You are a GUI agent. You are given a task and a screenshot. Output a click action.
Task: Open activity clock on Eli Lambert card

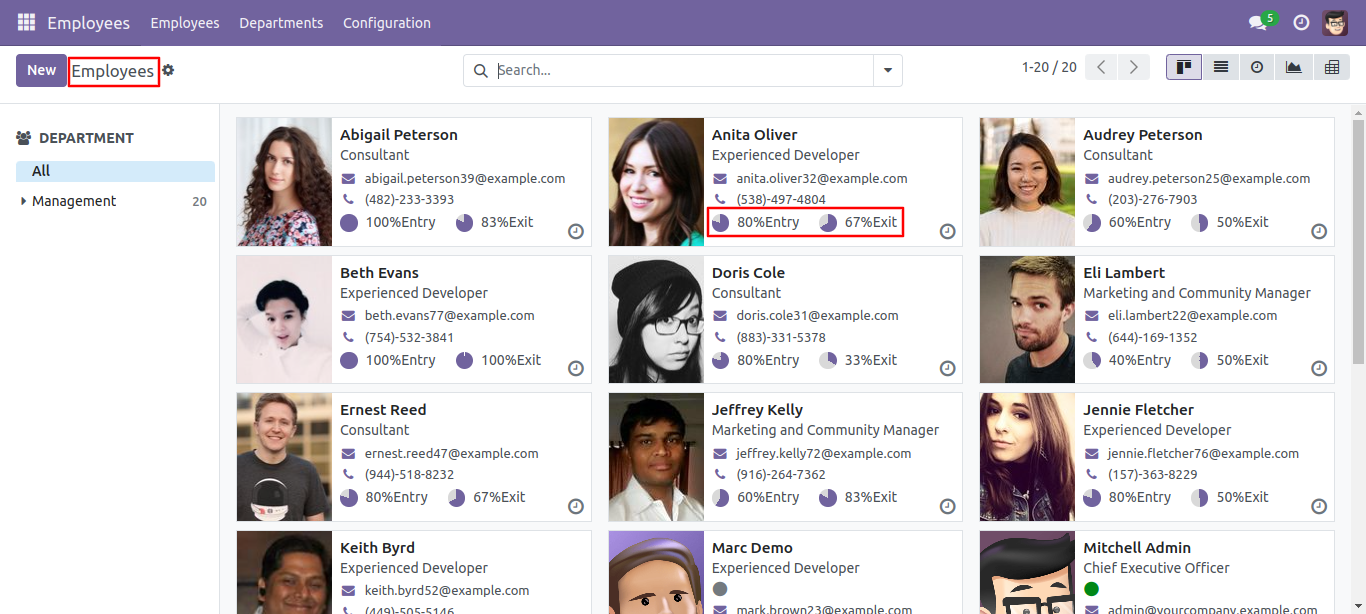1319,368
